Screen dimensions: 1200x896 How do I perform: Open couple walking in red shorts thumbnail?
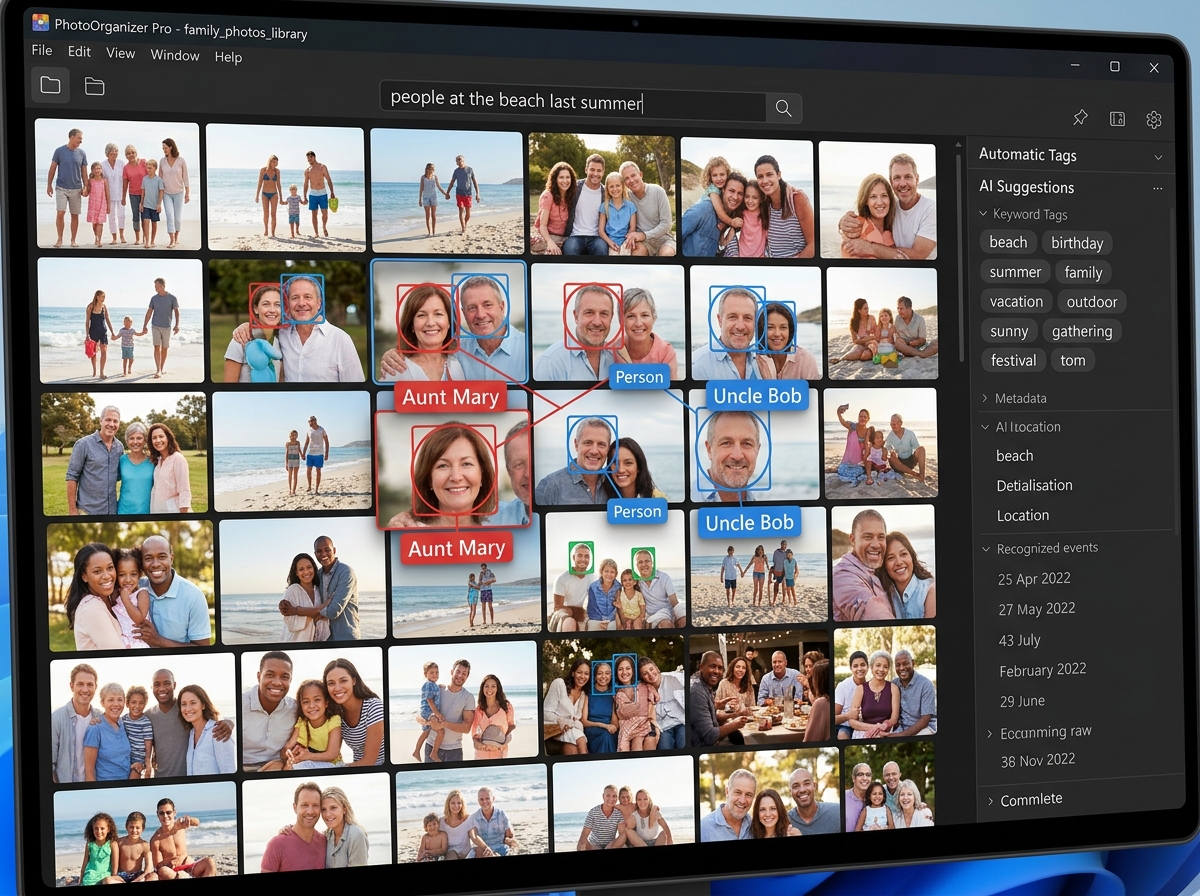(x=447, y=190)
